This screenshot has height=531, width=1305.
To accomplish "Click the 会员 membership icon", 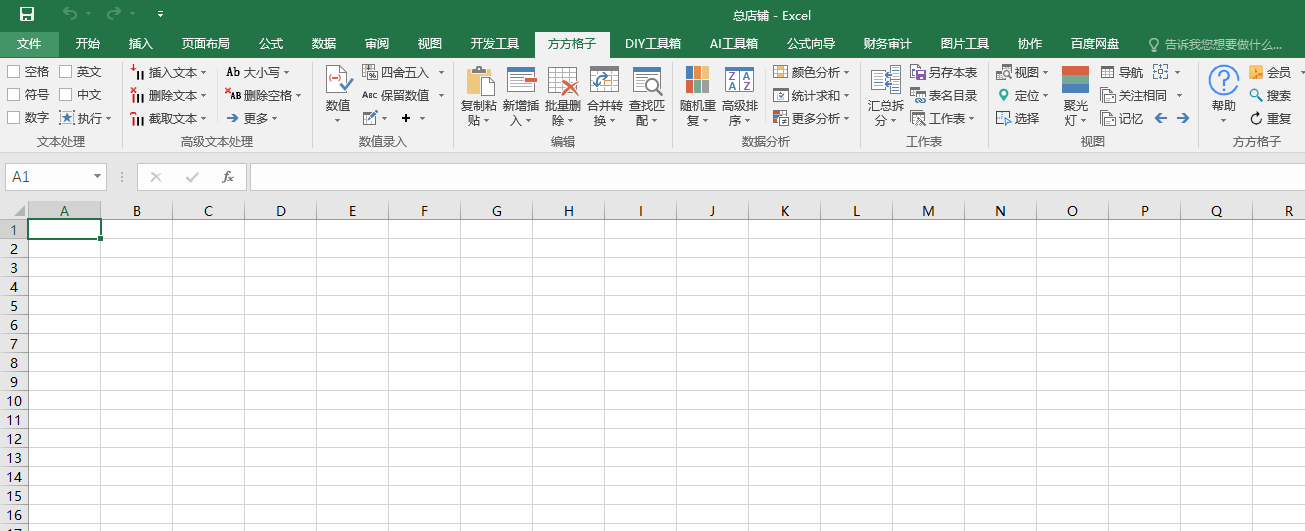I will pos(1256,72).
